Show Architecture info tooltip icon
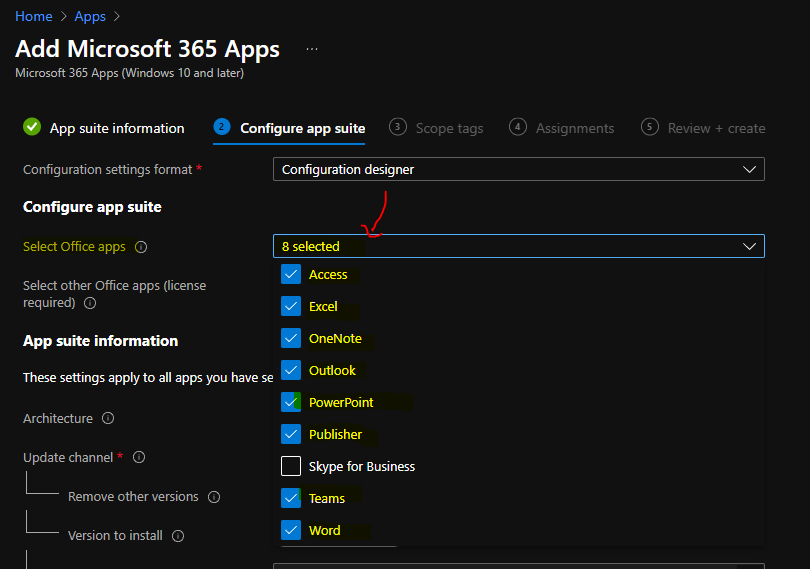810x569 pixels. click(108, 418)
